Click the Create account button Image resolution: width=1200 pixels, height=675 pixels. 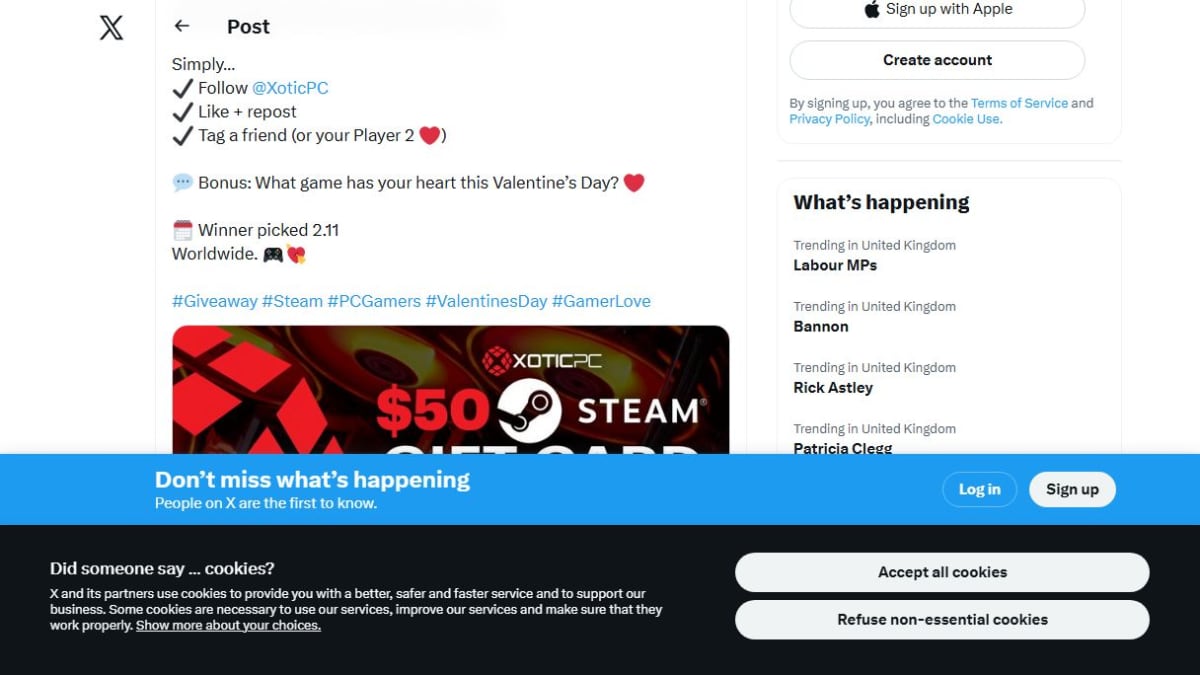tap(937, 60)
